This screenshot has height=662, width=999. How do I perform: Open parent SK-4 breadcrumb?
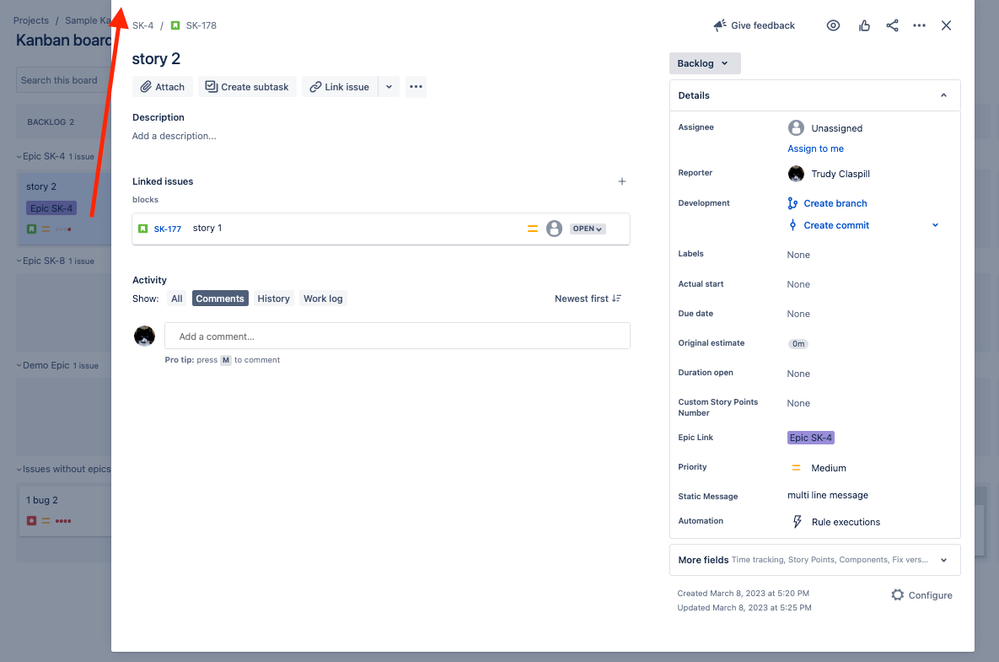[x=143, y=25]
